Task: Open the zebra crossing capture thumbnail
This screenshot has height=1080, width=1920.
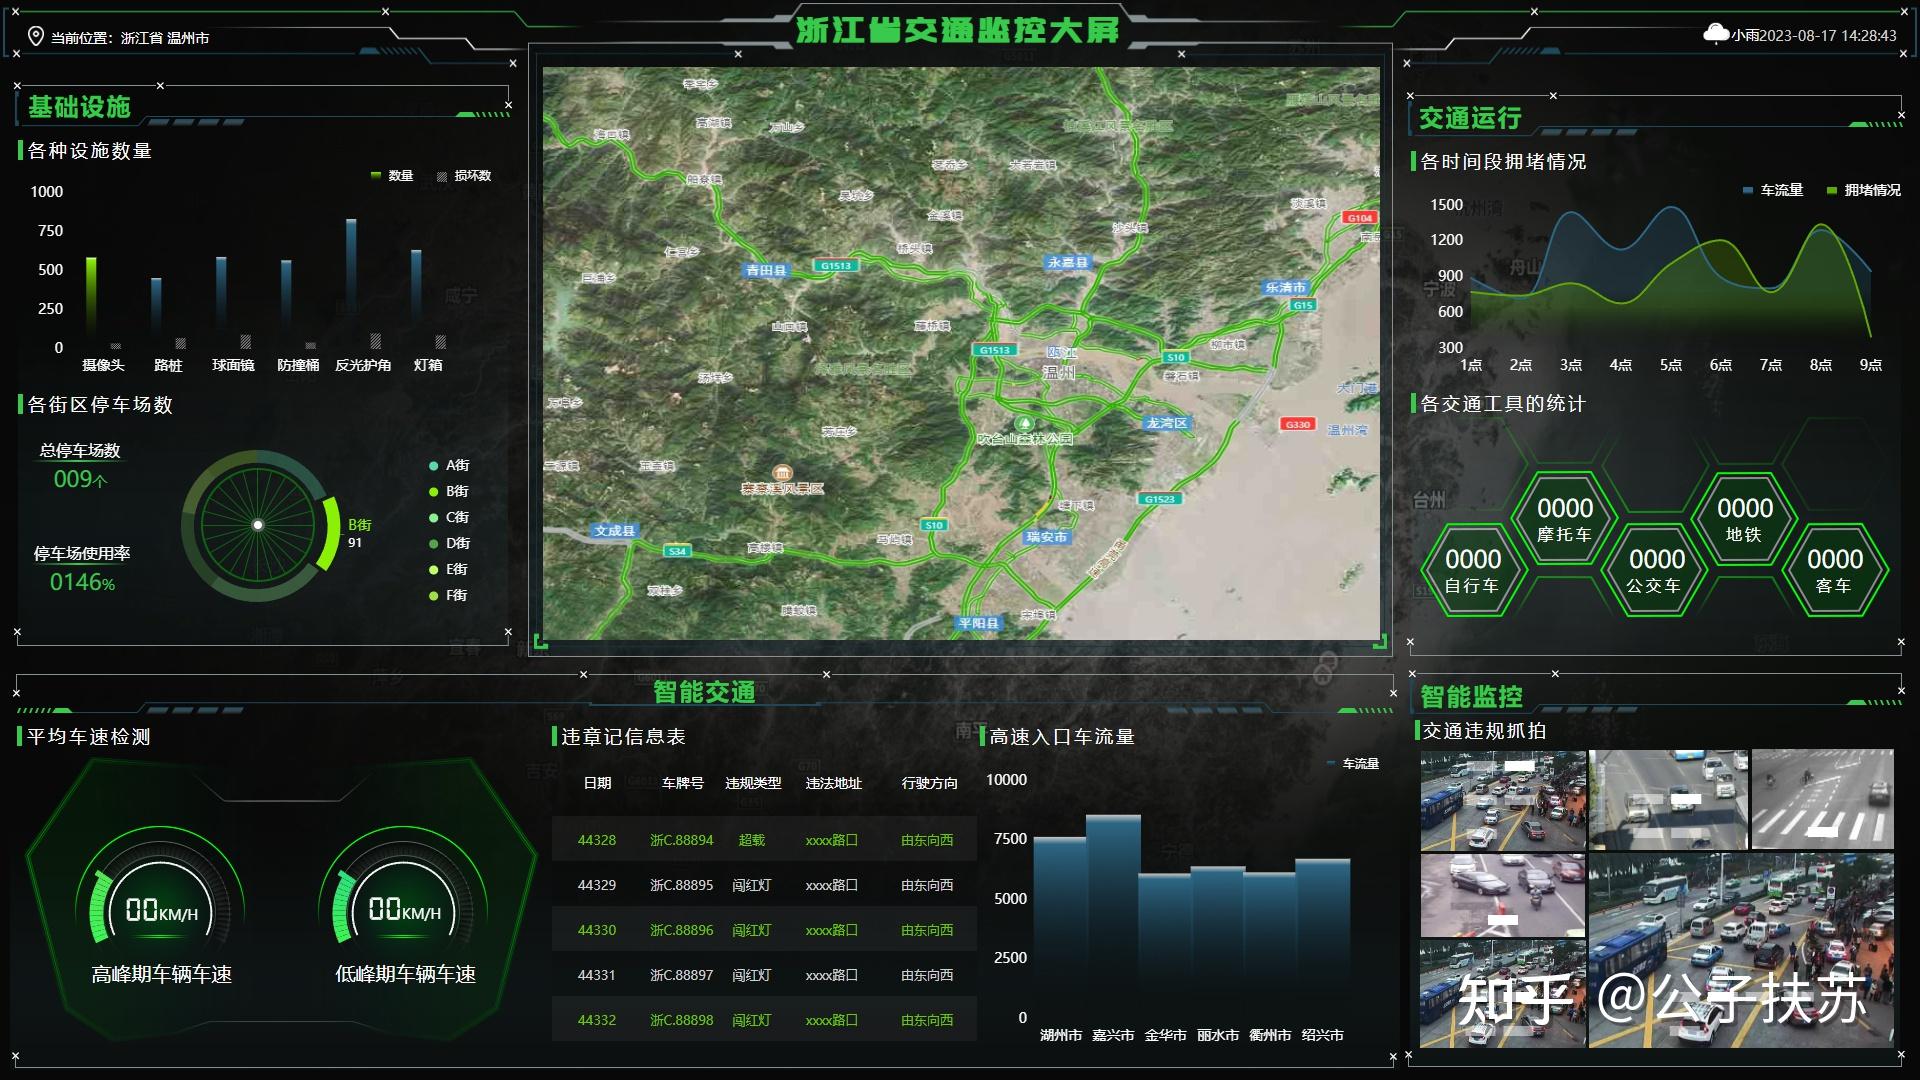Action: tap(1822, 799)
